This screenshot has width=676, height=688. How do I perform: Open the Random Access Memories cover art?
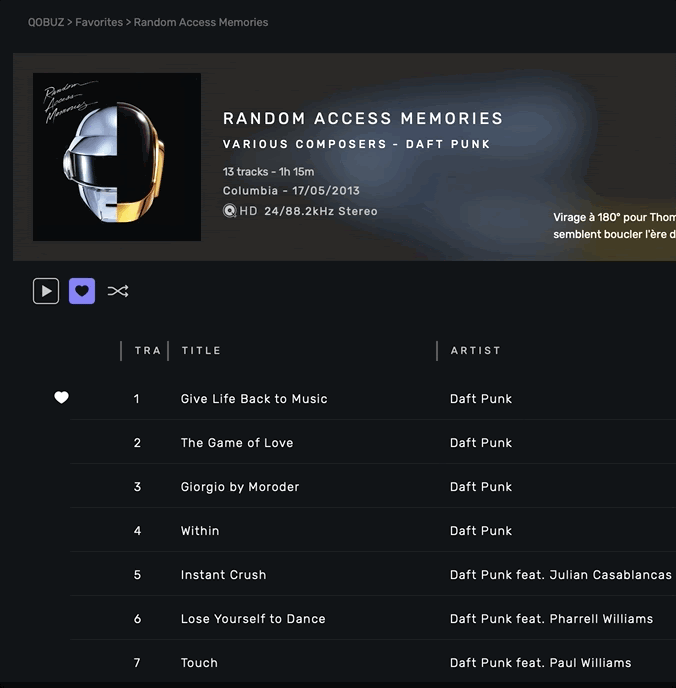(117, 157)
